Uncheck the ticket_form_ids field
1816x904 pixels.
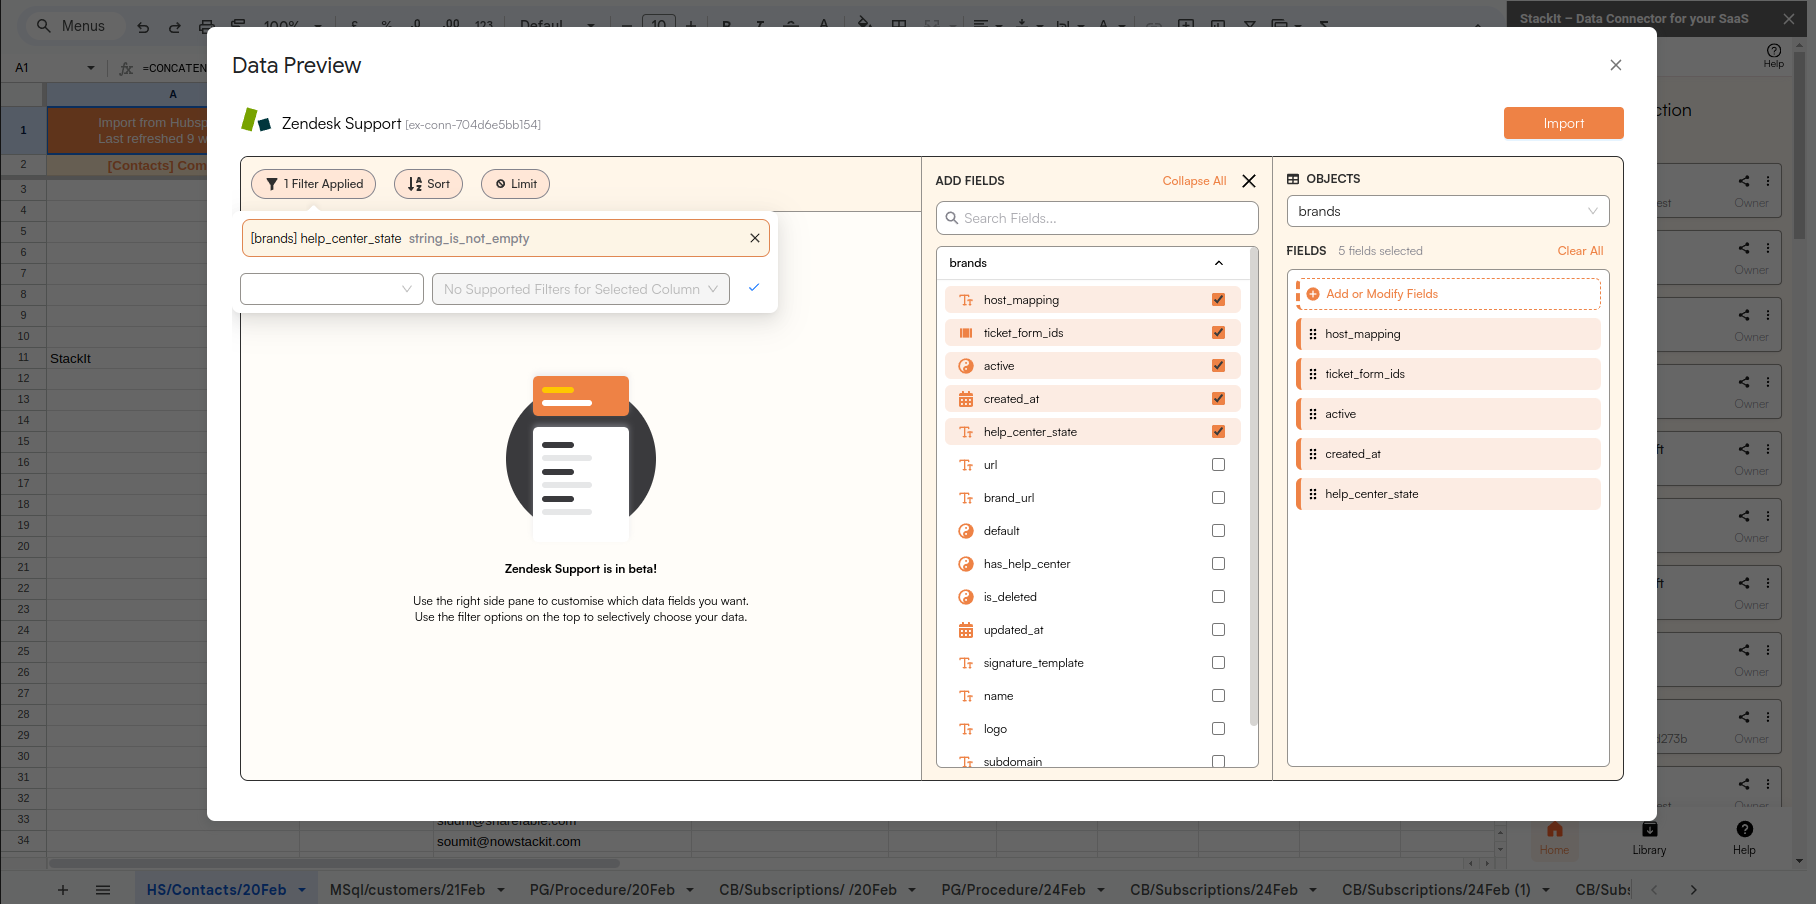click(x=1218, y=333)
